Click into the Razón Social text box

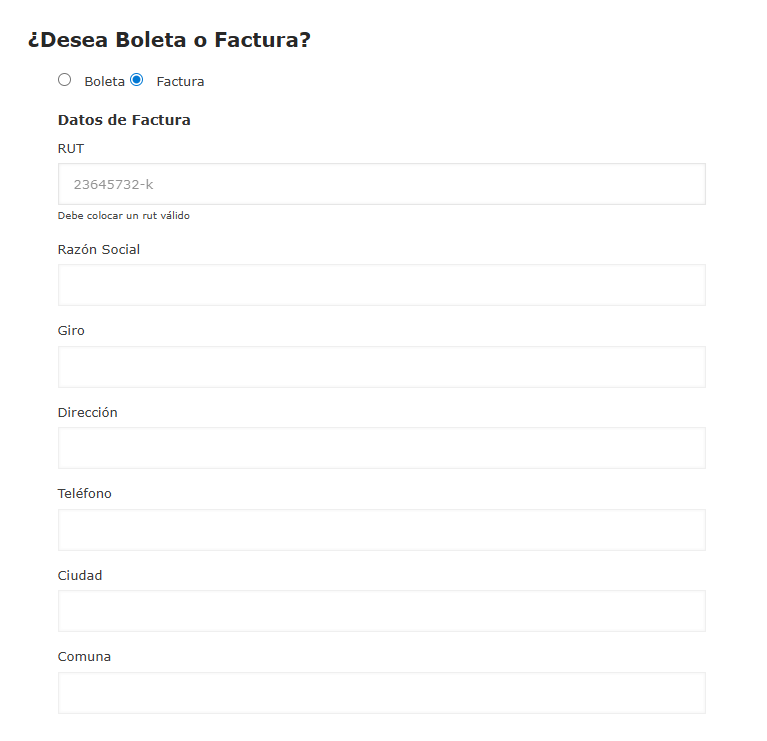click(x=381, y=285)
